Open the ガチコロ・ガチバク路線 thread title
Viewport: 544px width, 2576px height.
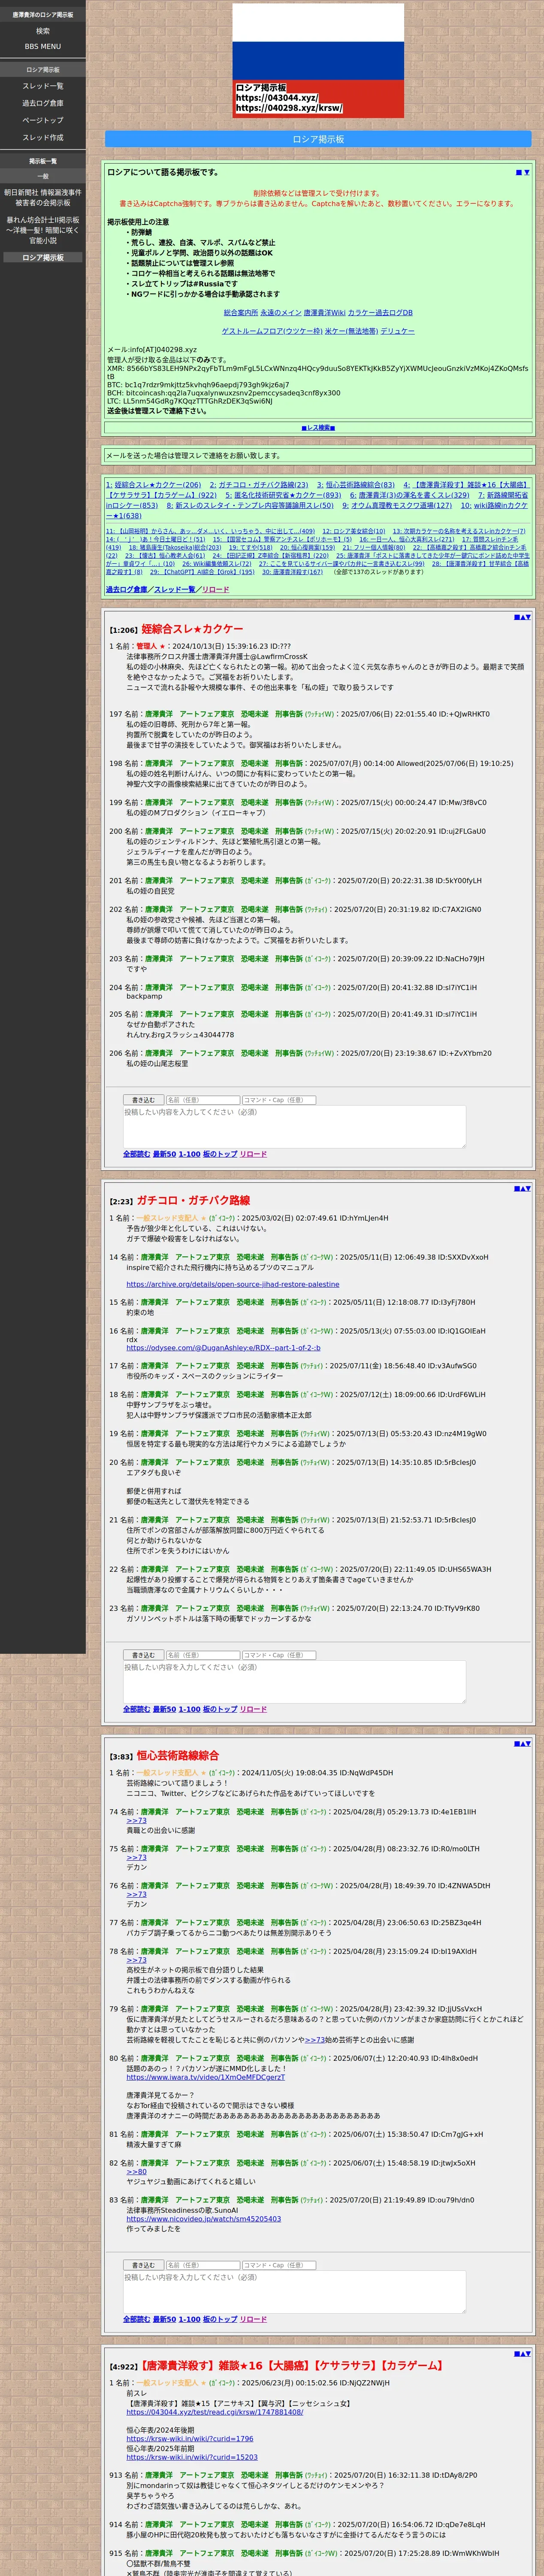coord(193,1200)
